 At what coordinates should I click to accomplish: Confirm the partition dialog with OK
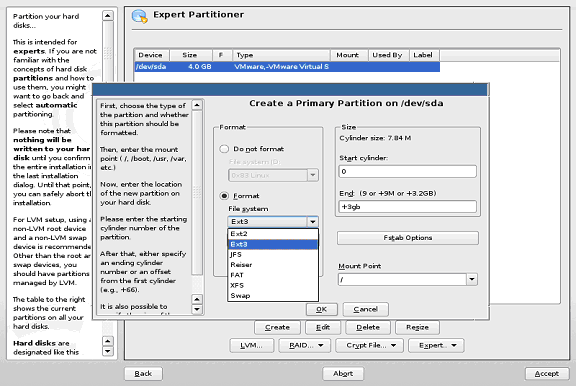click(x=322, y=309)
